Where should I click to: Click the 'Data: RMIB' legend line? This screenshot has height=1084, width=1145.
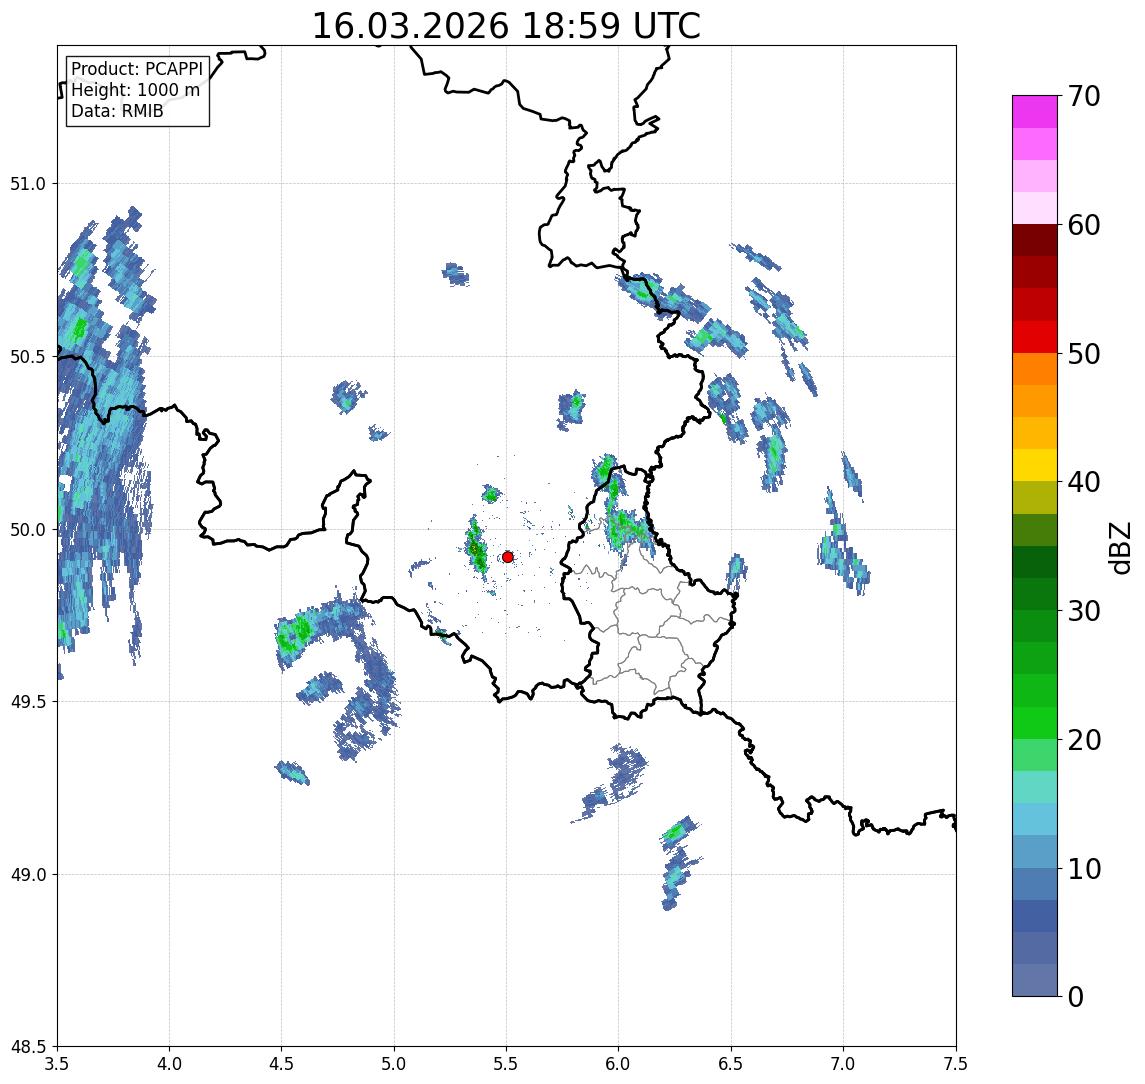(x=117, y=111)
